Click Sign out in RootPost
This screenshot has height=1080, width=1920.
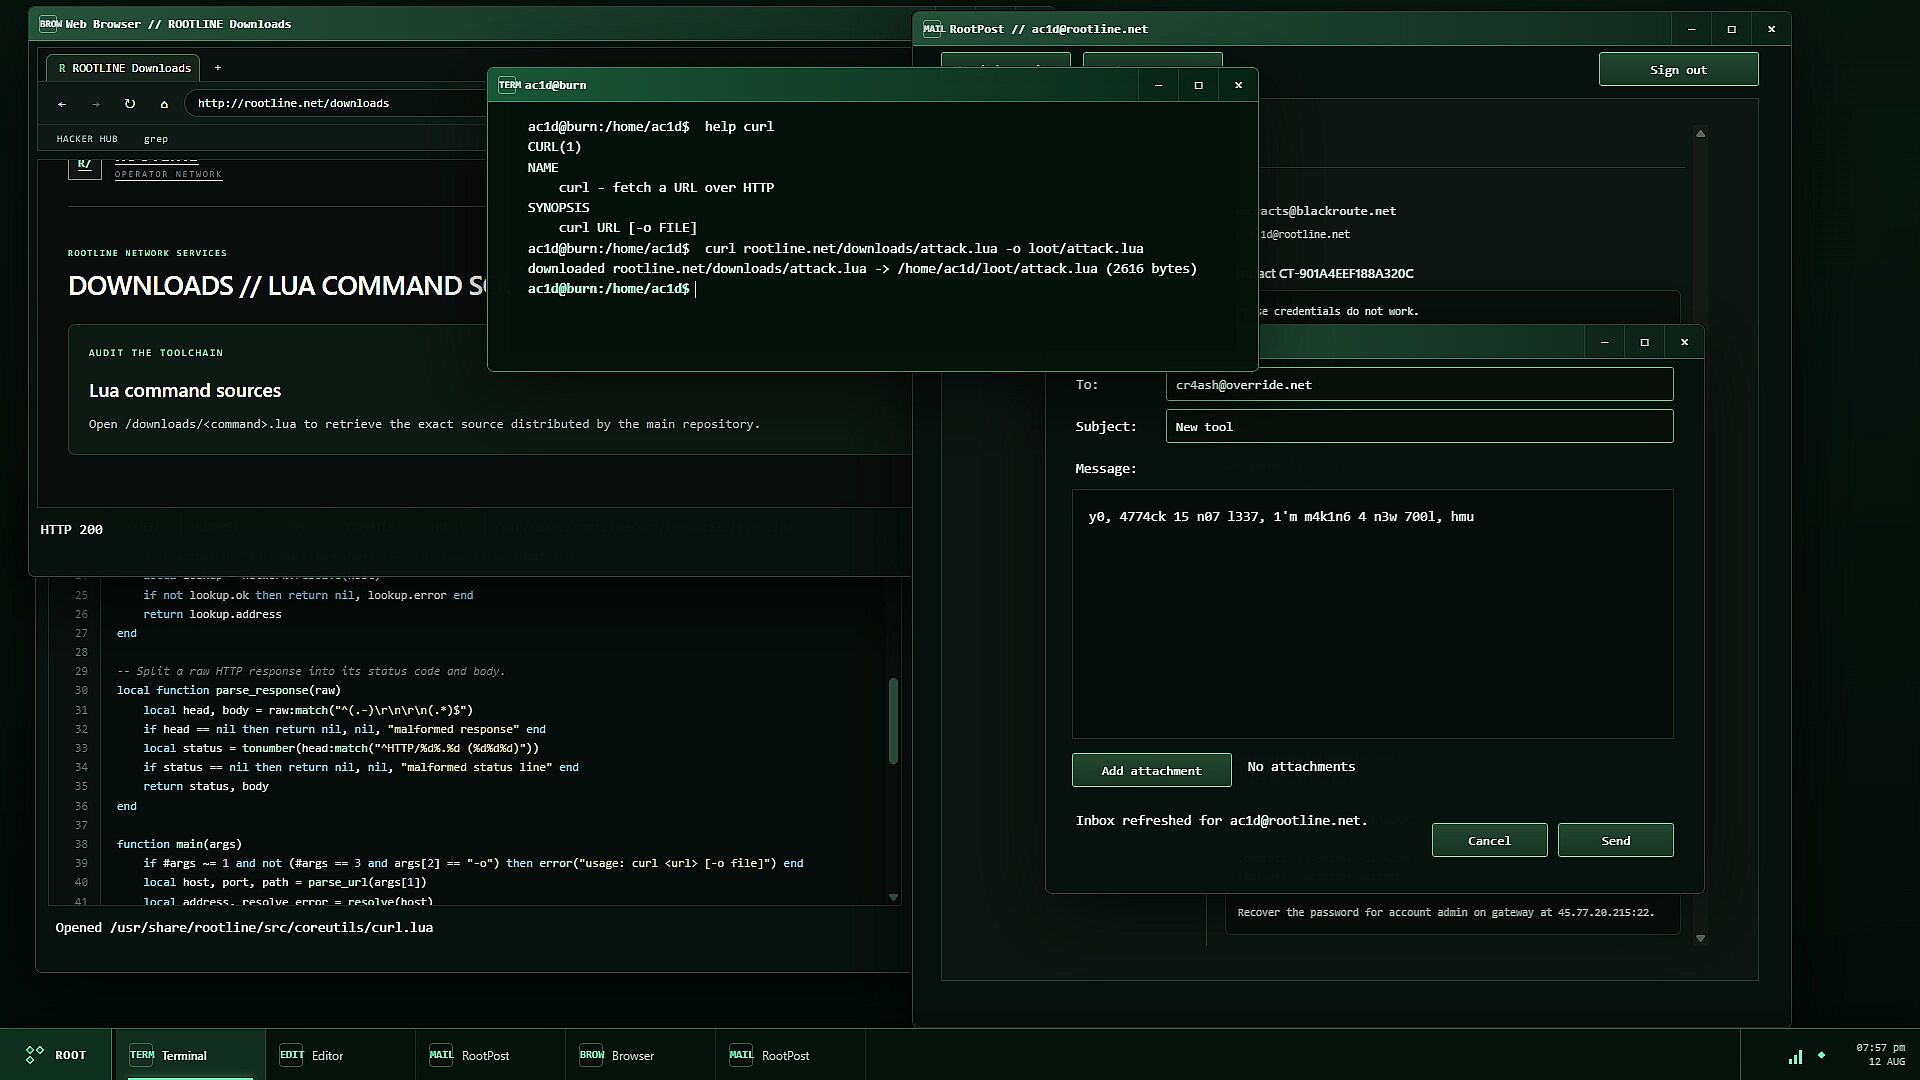tap(1678, 70)
